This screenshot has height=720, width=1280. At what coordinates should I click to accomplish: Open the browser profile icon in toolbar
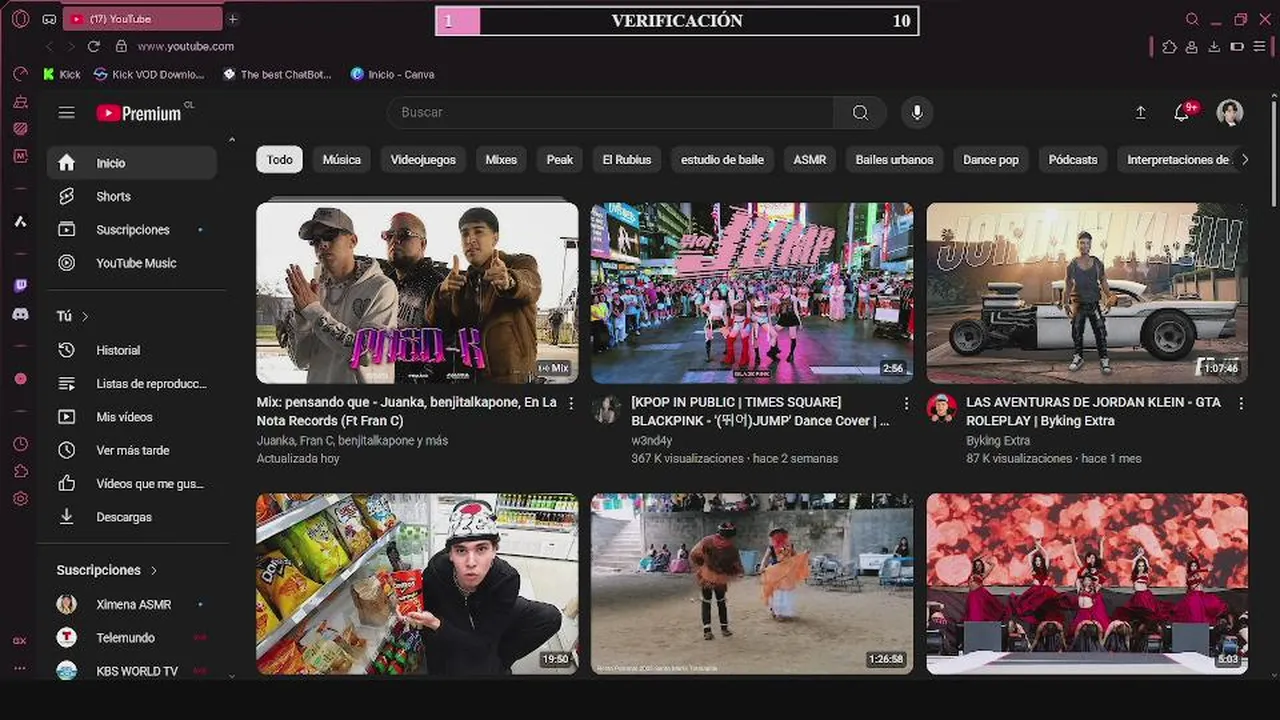(1192, 46)
